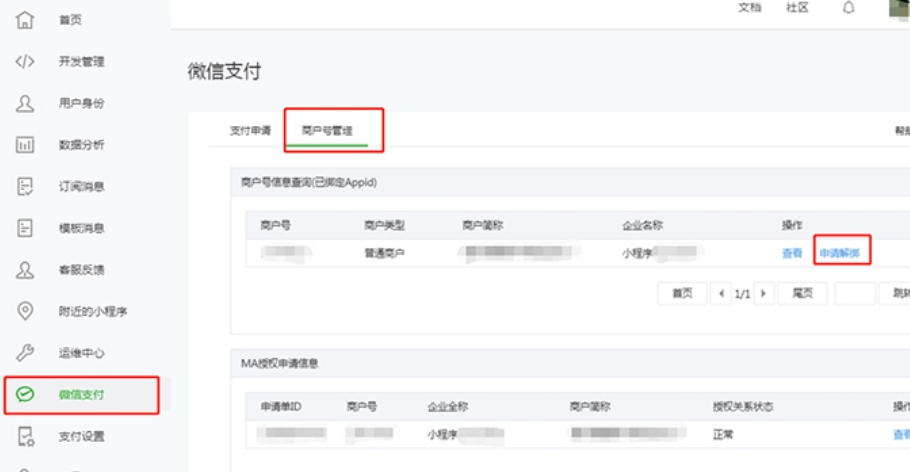910x472 pixels.
Task: Click the 模板消息 page icon
Action: pyautogui.click(x=24, y=228)
